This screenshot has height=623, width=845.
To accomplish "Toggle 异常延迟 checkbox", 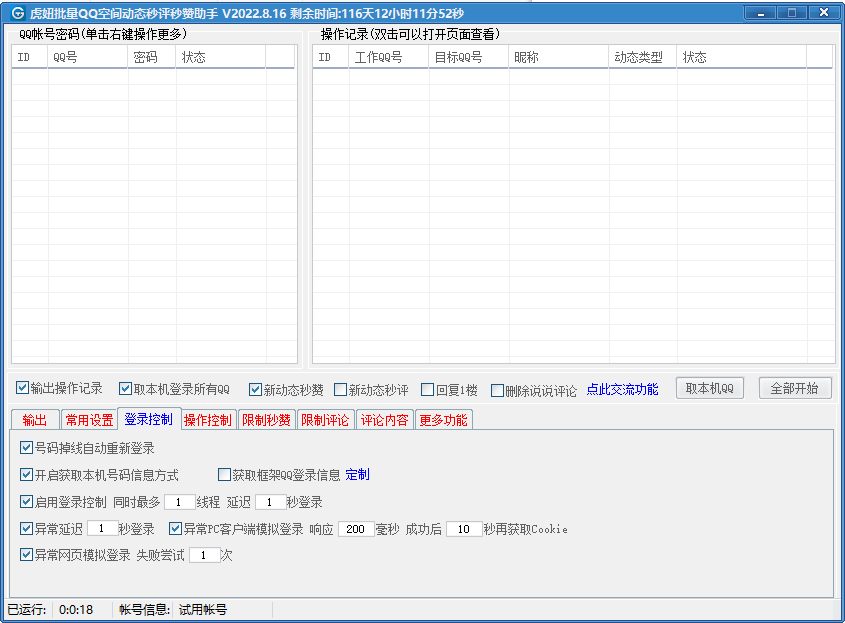I will [26, 528].
